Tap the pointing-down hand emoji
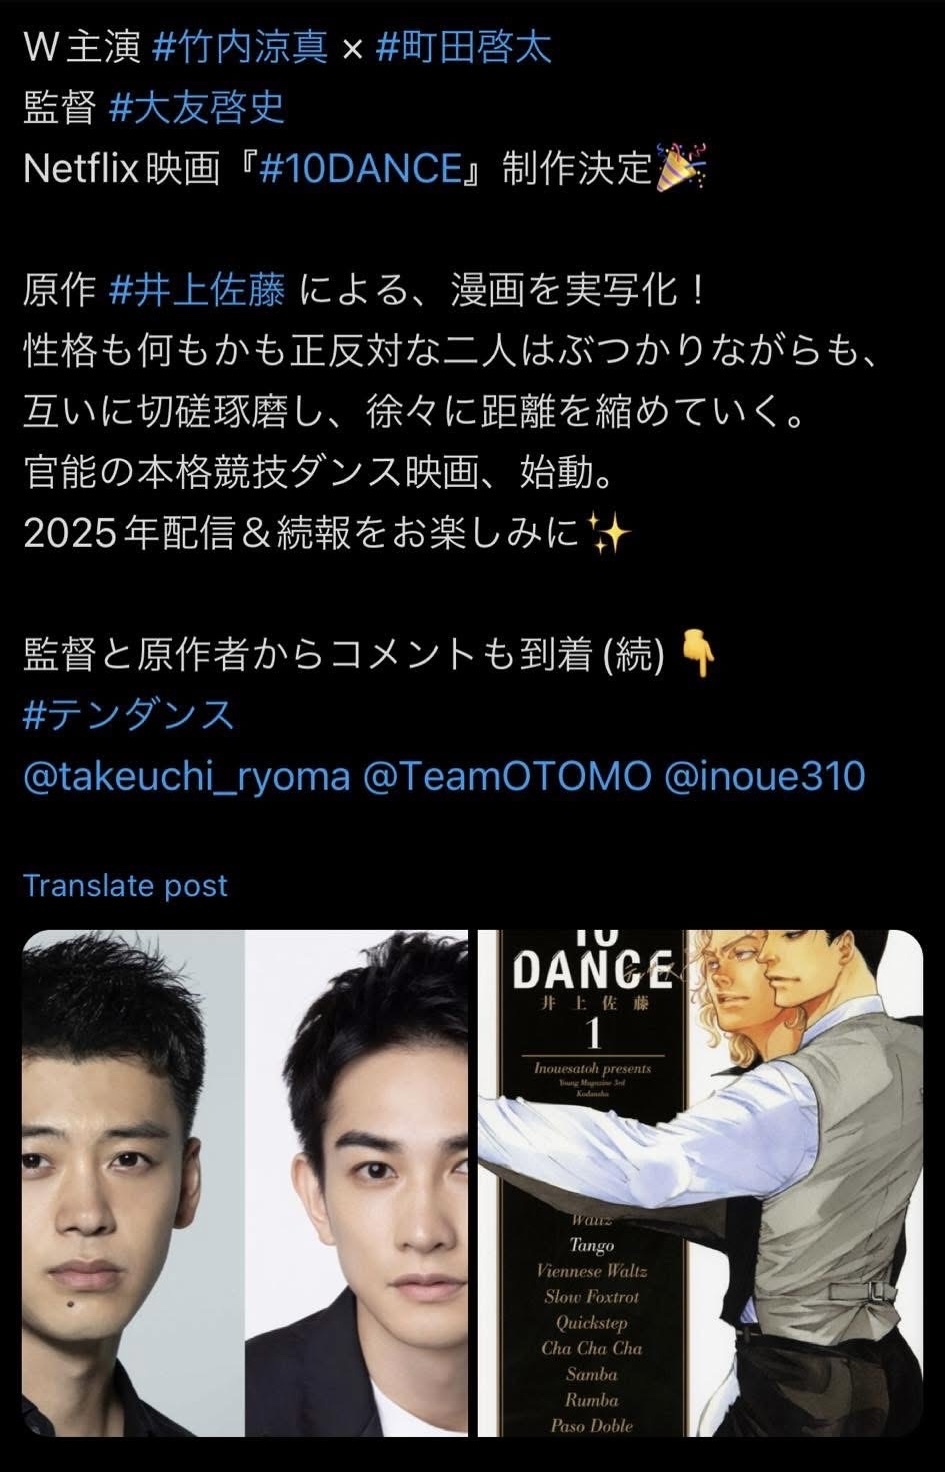The image size is (945, 1472). [697, 655]
